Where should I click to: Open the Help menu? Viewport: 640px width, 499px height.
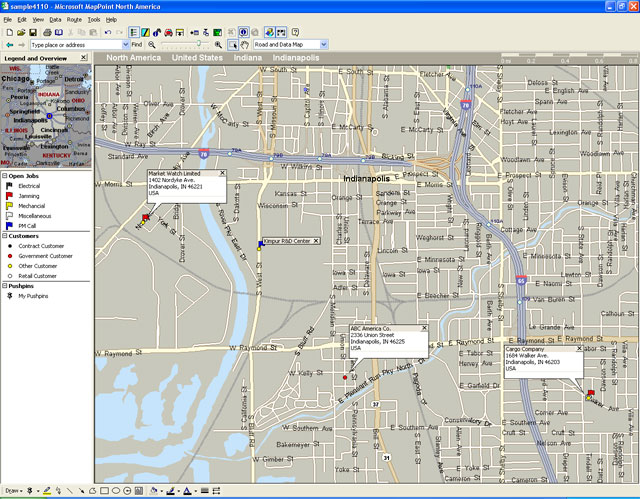[x=111, y=20]
